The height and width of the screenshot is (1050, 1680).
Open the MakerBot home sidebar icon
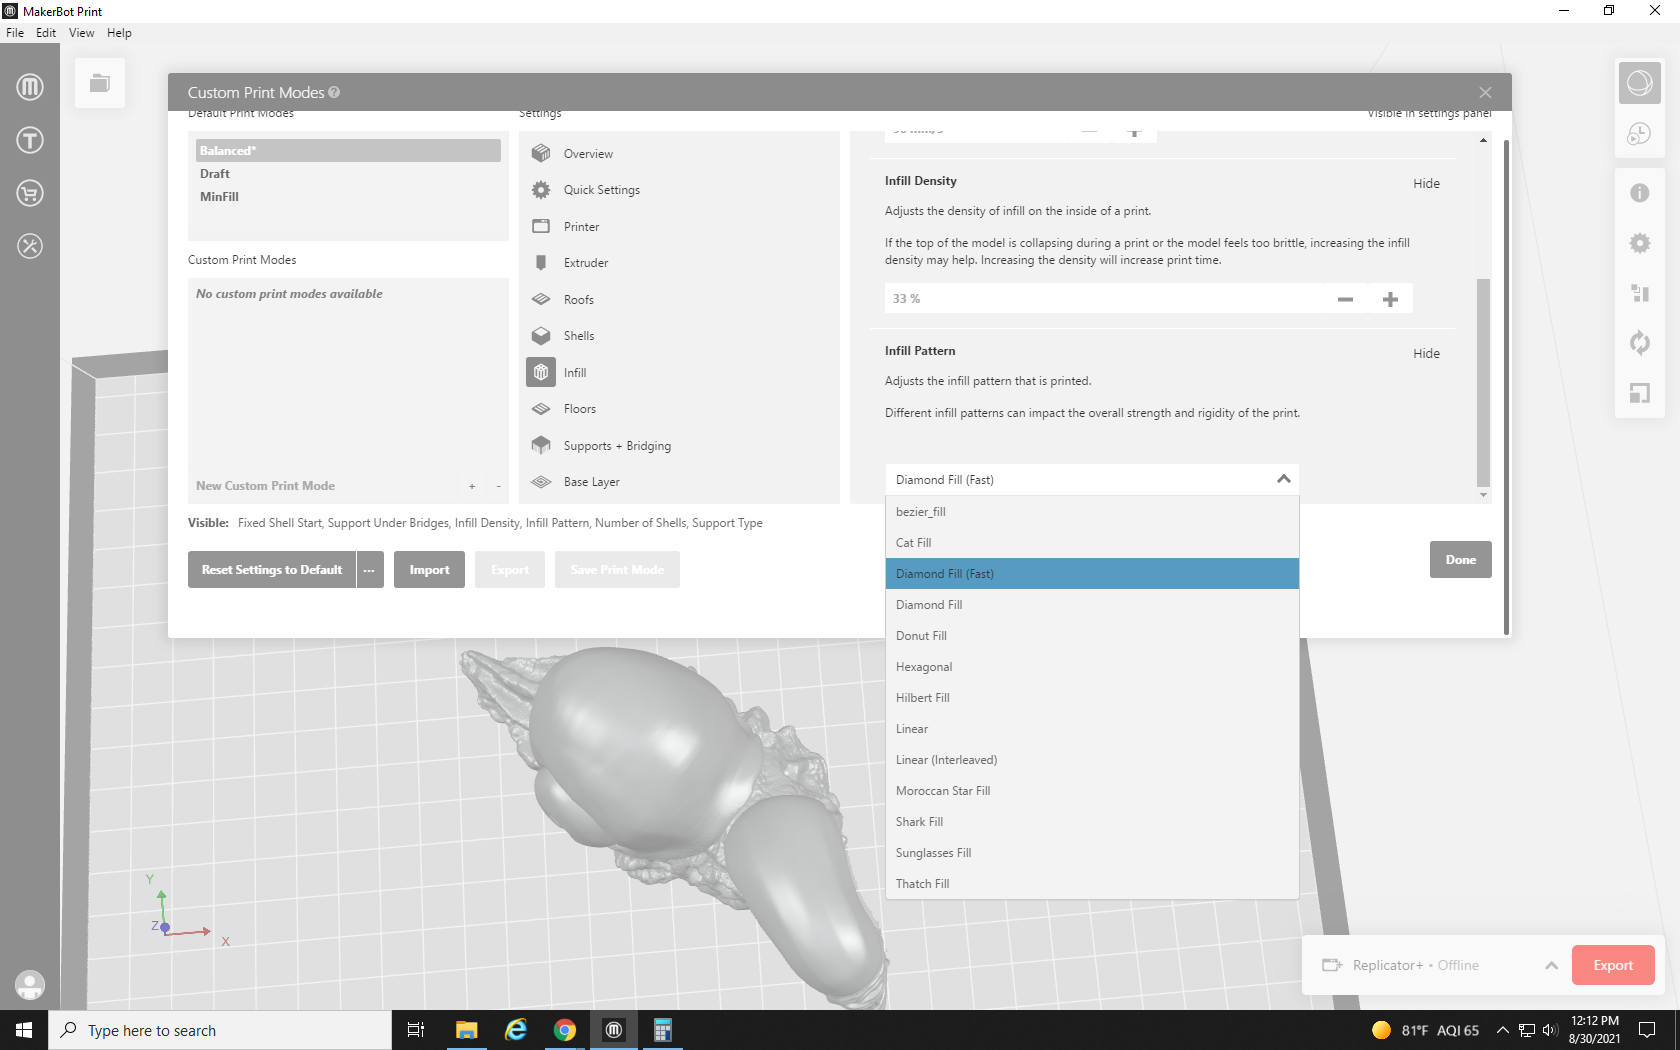coord(30,87)
